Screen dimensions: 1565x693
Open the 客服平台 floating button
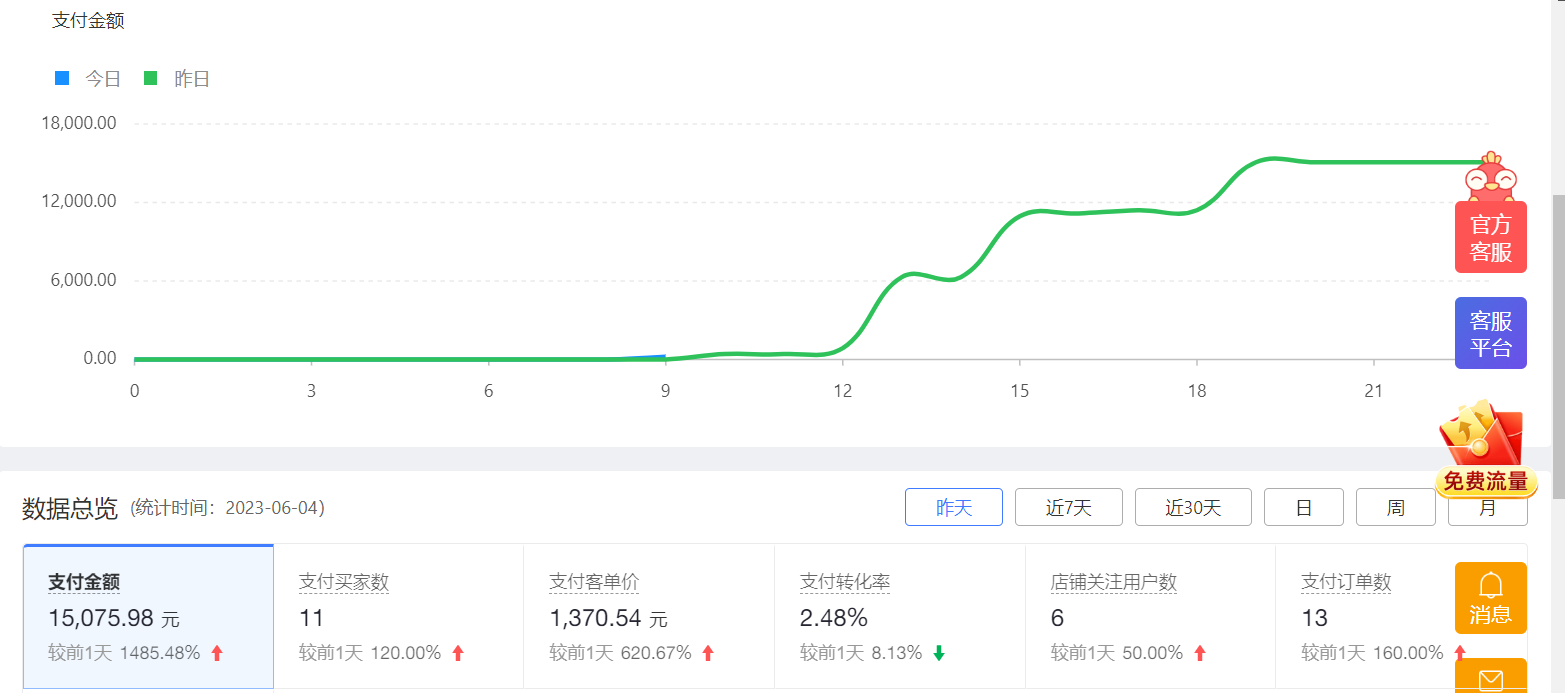1490,333
